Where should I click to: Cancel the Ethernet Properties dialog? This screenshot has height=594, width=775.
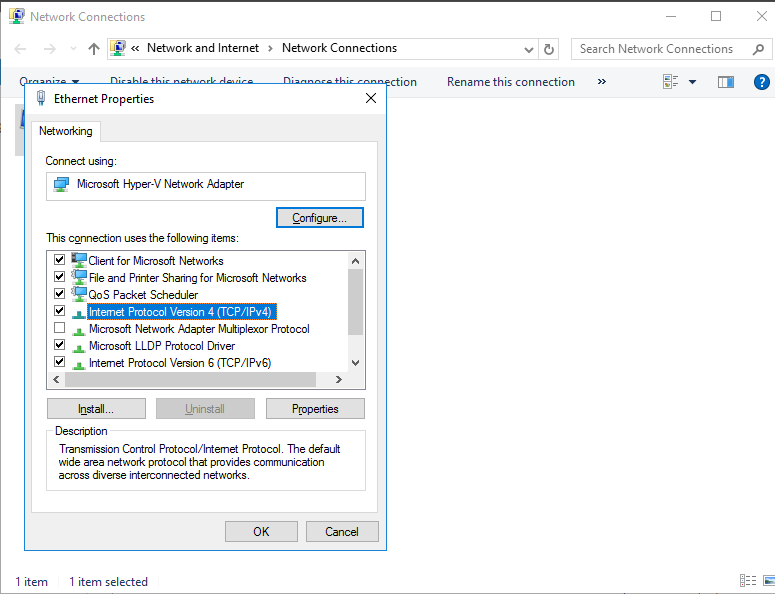pyautogui.click(x=342, y=532)
